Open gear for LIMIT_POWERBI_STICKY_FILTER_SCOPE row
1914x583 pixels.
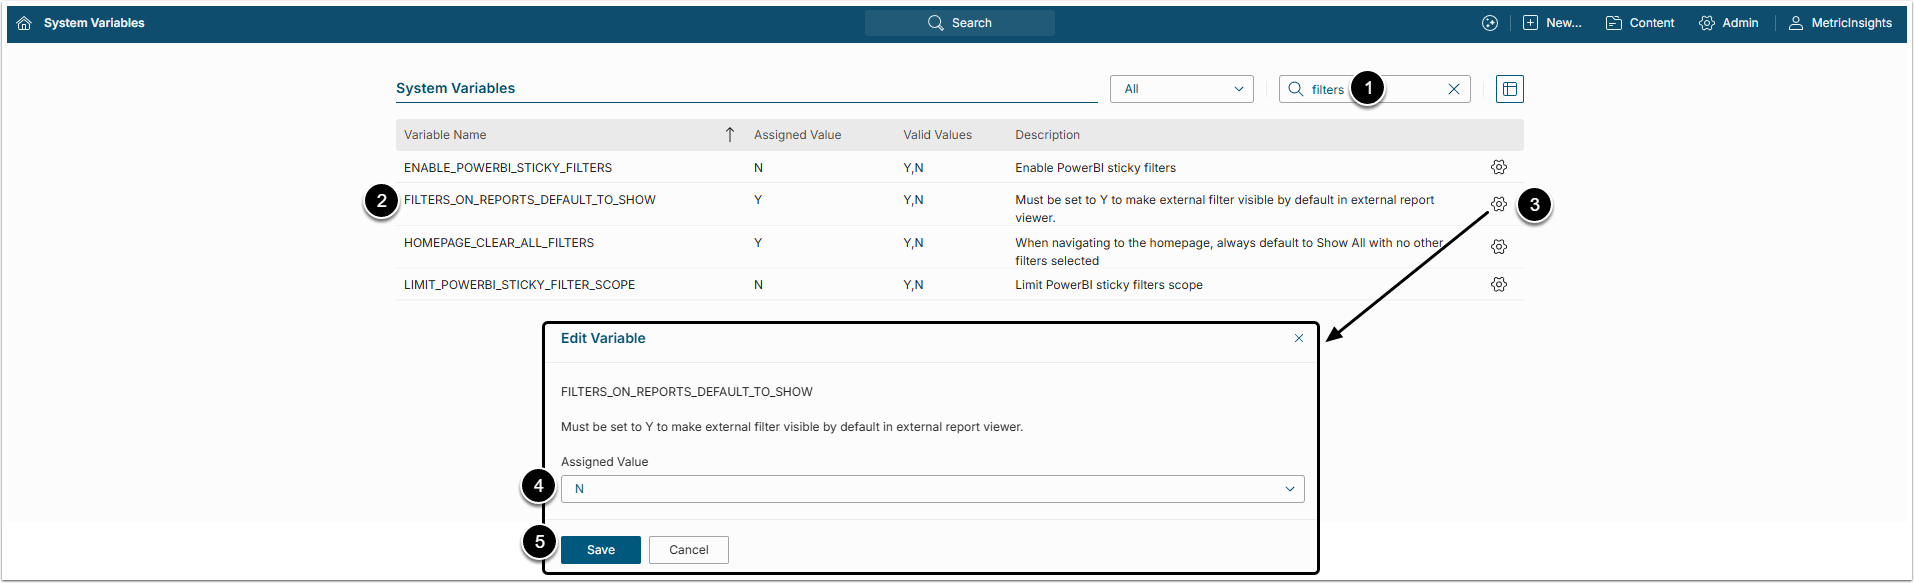[1498, 284]
